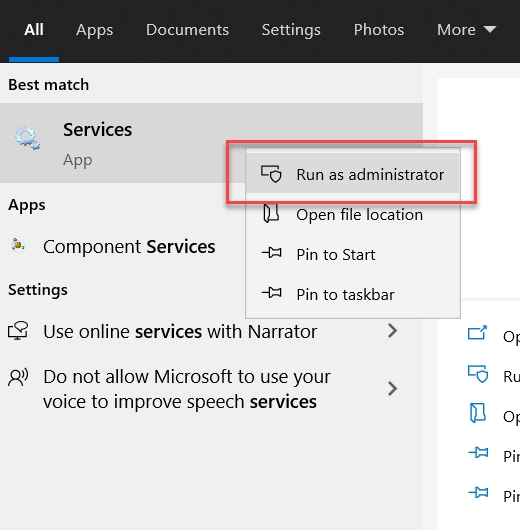
Task: Open Component Services app result
Action: pos(122,246)
